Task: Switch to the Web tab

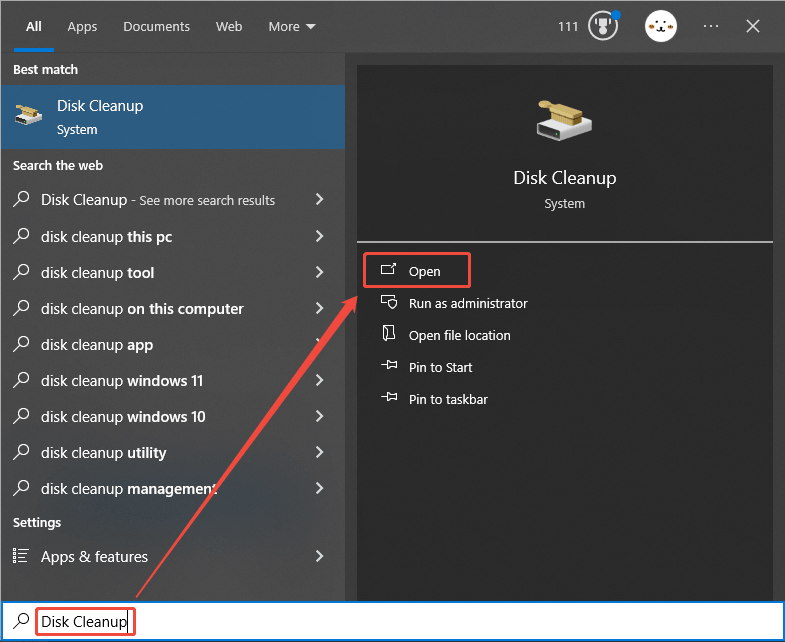Action: click(229, 27)
